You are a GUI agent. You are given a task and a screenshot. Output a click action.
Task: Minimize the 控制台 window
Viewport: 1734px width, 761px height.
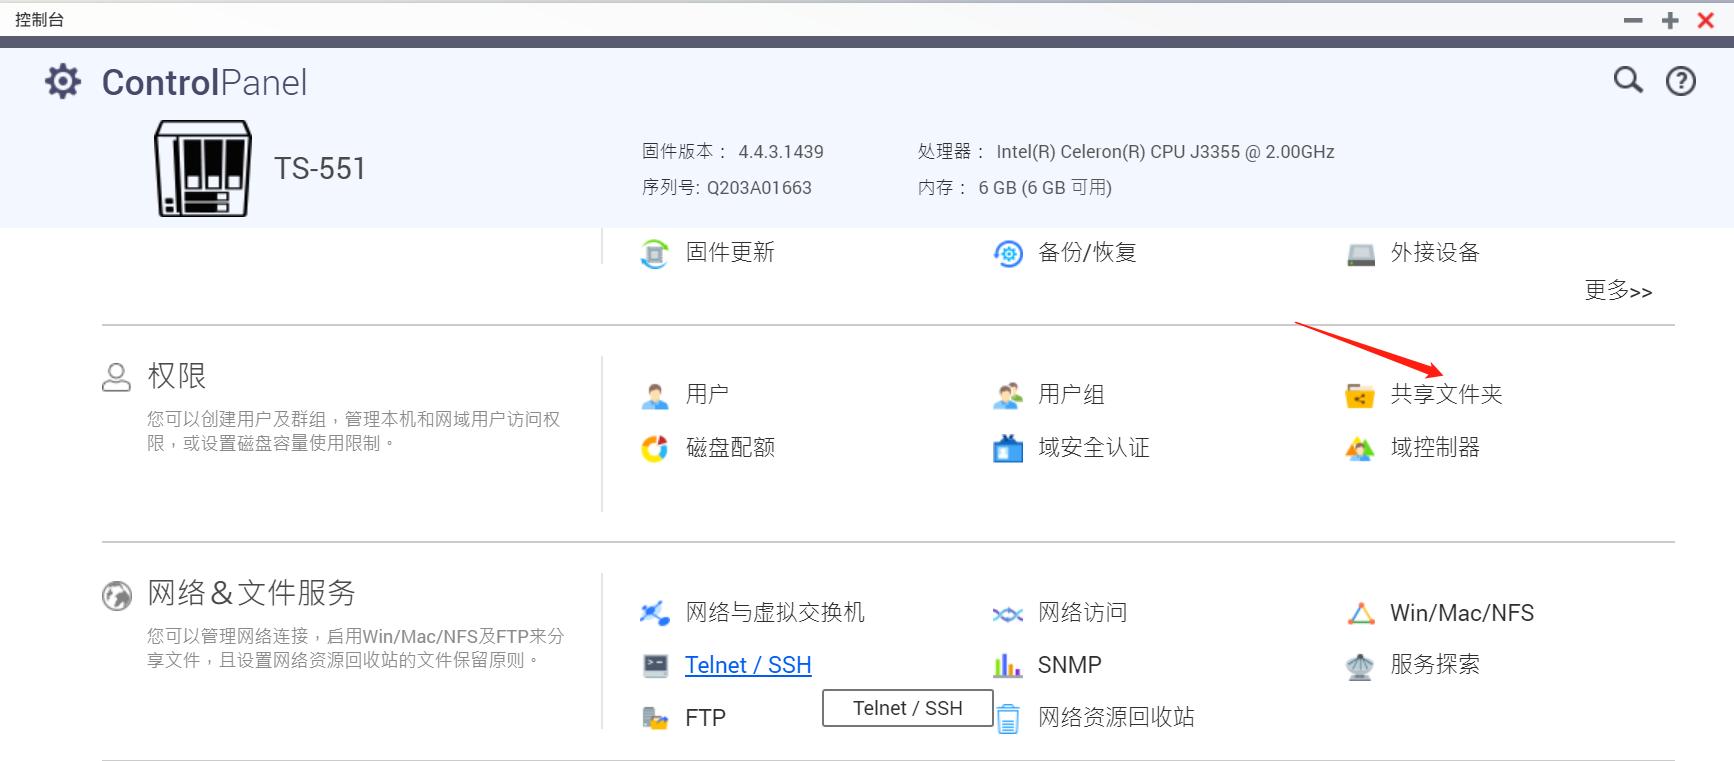1633,20
